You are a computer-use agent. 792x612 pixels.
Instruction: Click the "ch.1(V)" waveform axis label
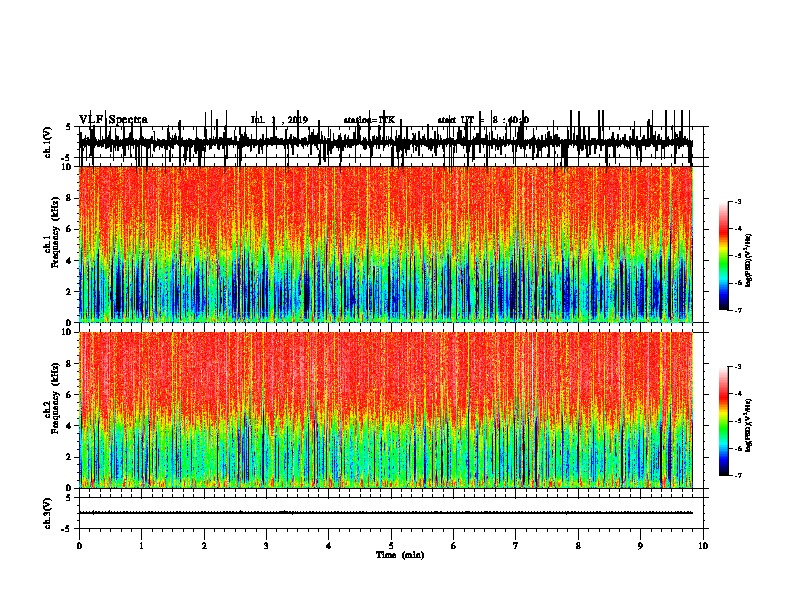coord(47,142)
